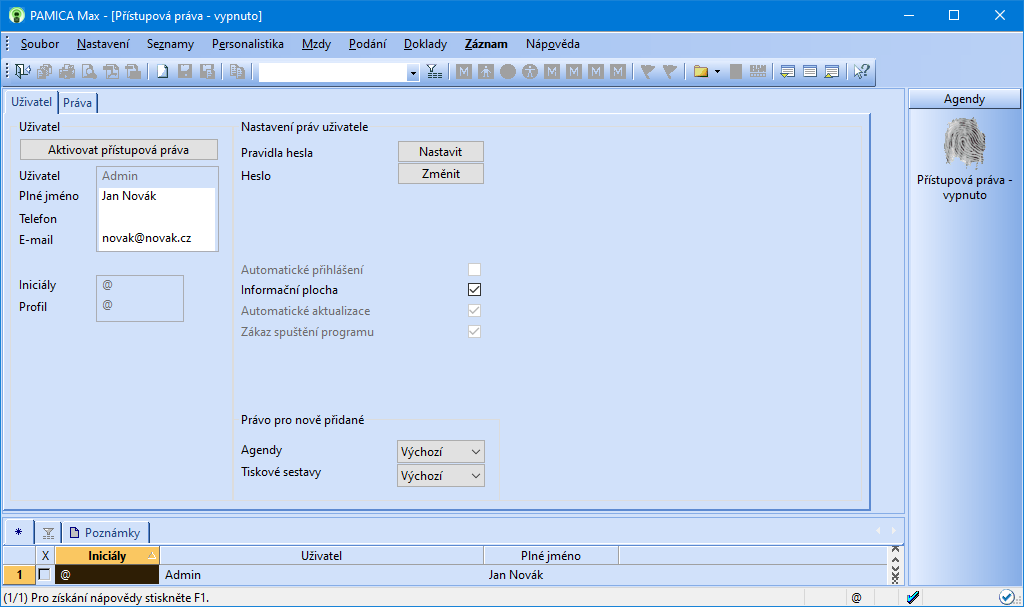Open the Soubor menu

coord(40,44)
